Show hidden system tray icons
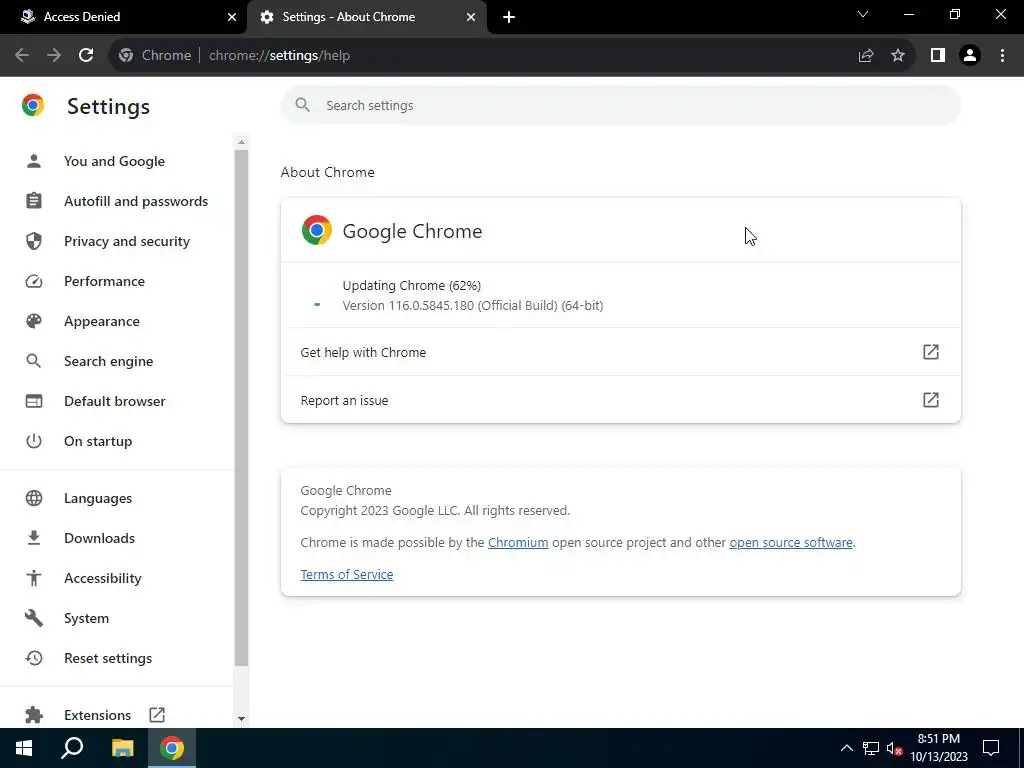The height and width of the screenshot is (768, 1024). coord(846,748)
